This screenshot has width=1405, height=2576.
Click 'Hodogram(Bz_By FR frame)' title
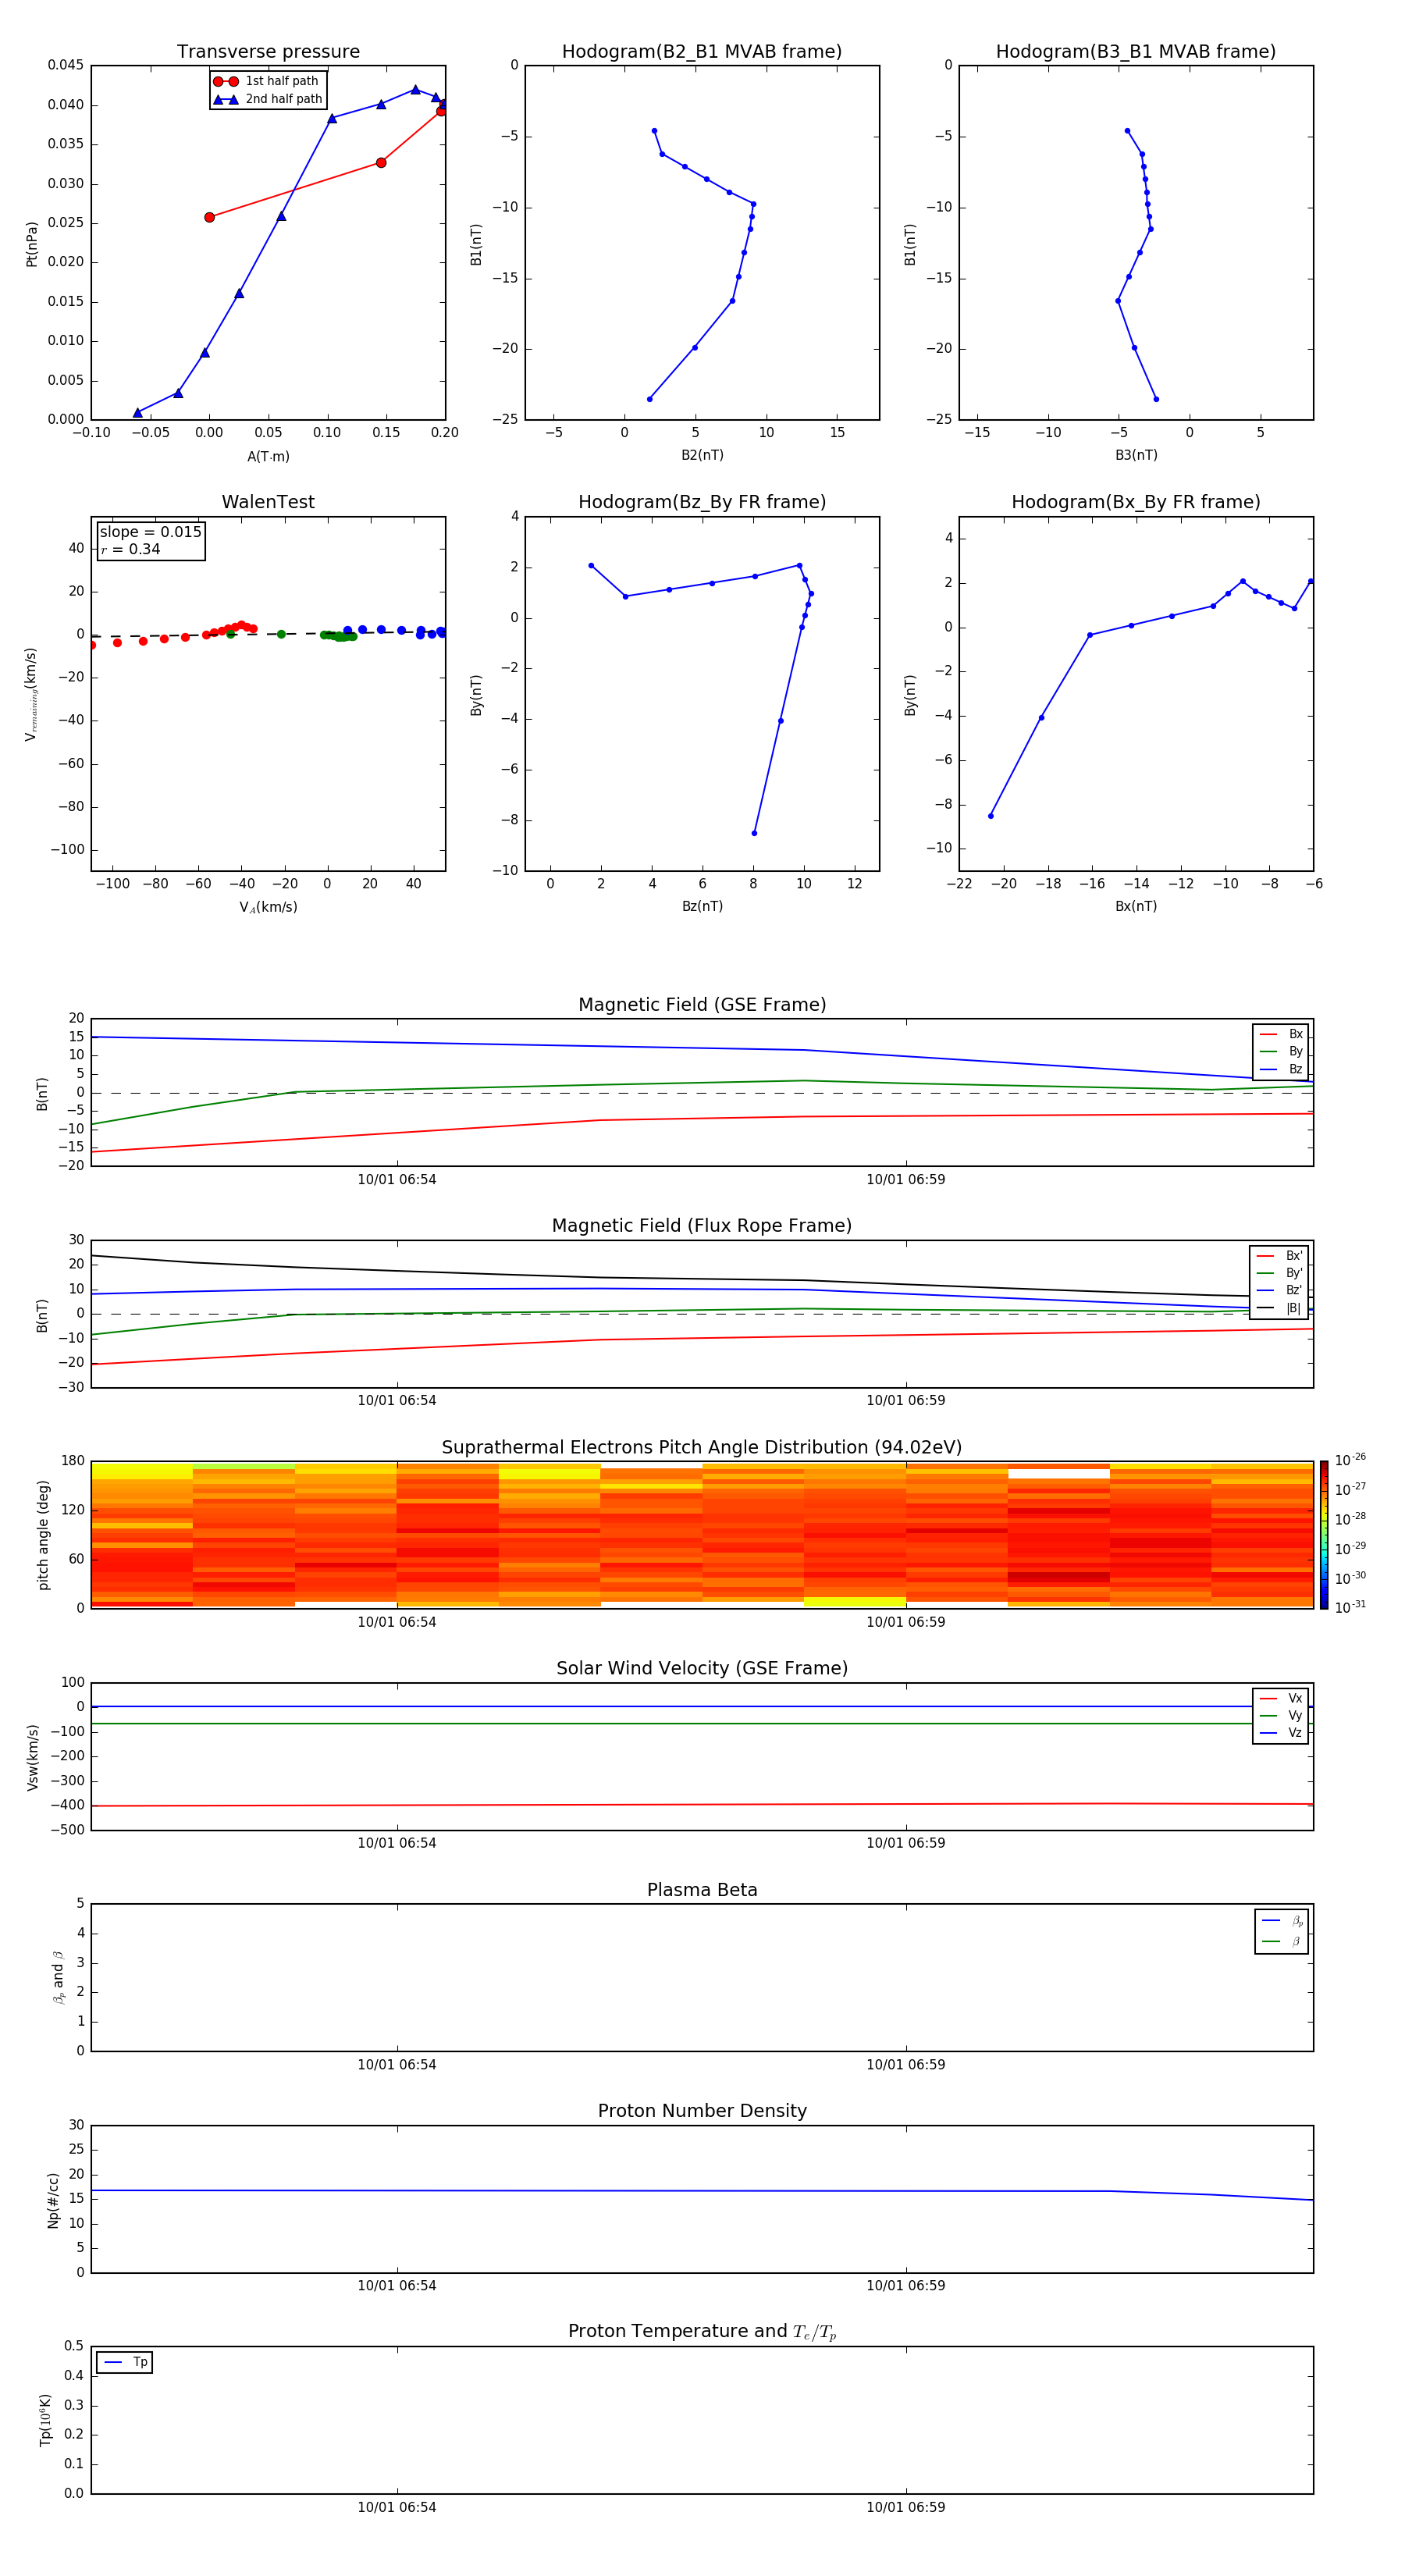[x=702, y=502]
